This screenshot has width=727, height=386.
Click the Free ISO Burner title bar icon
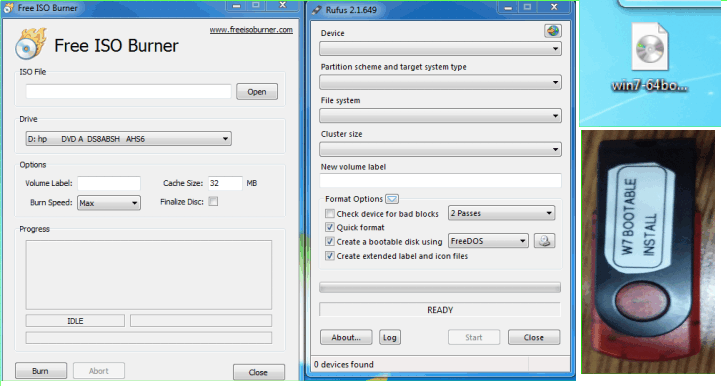pyautogui.click(x=8, y=8)
